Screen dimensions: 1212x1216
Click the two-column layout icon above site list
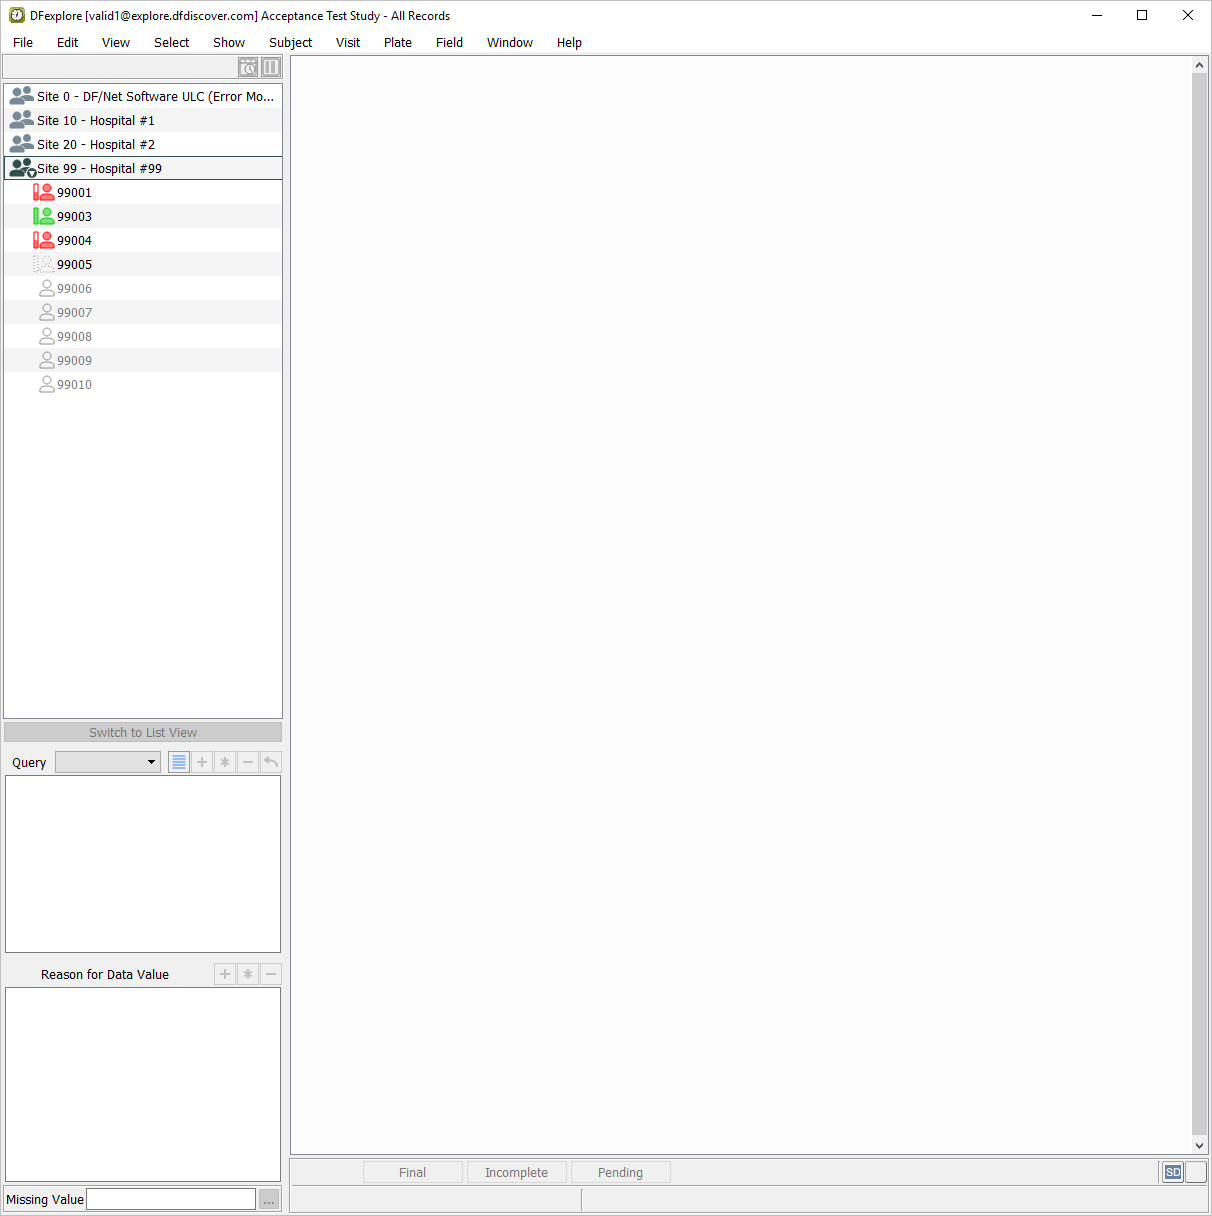point(271,67)
